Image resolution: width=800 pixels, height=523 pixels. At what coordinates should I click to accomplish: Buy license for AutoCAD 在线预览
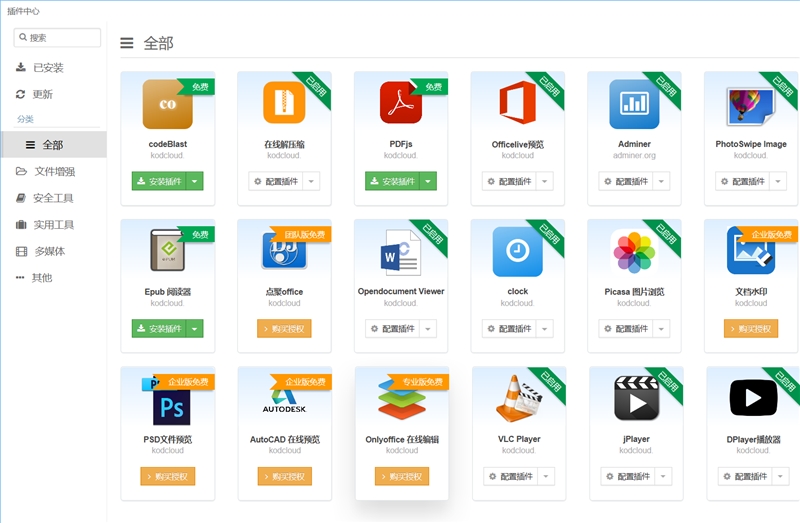coord(284,476)
